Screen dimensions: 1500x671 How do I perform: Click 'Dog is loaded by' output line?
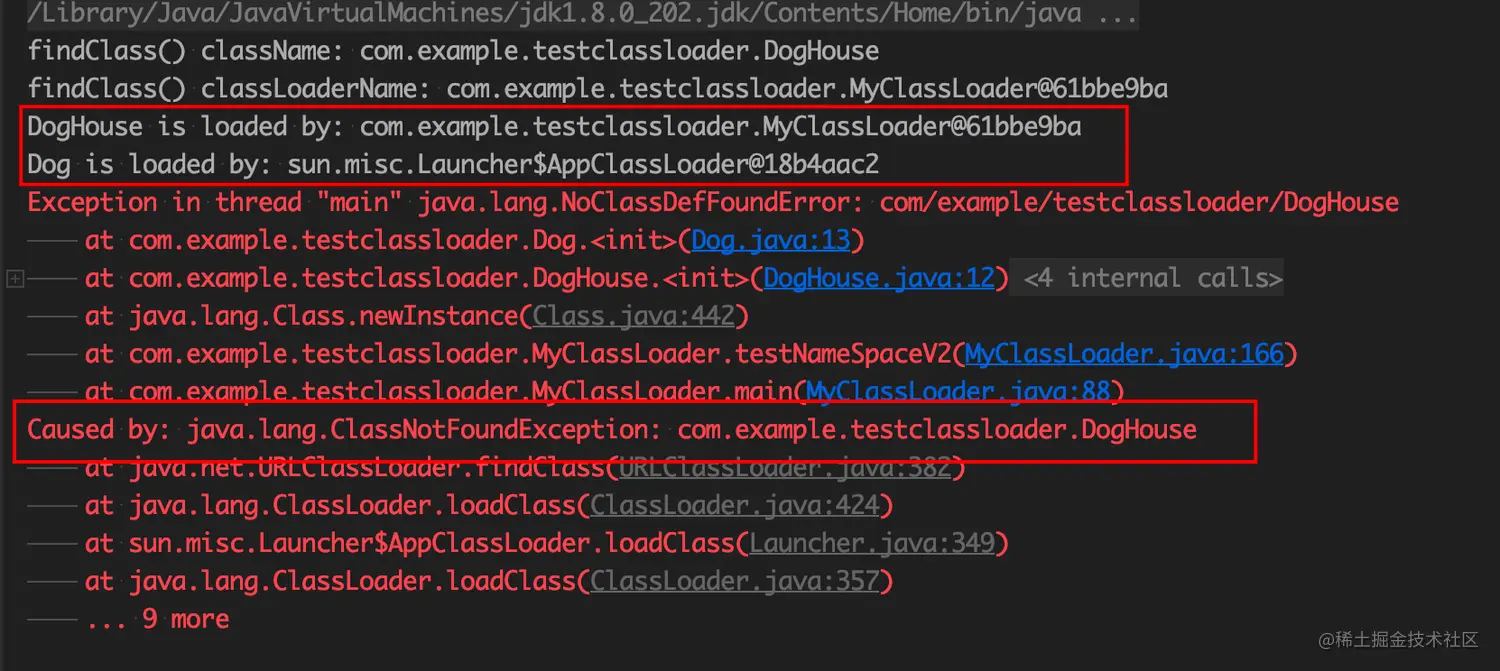(x=453, y=165)
